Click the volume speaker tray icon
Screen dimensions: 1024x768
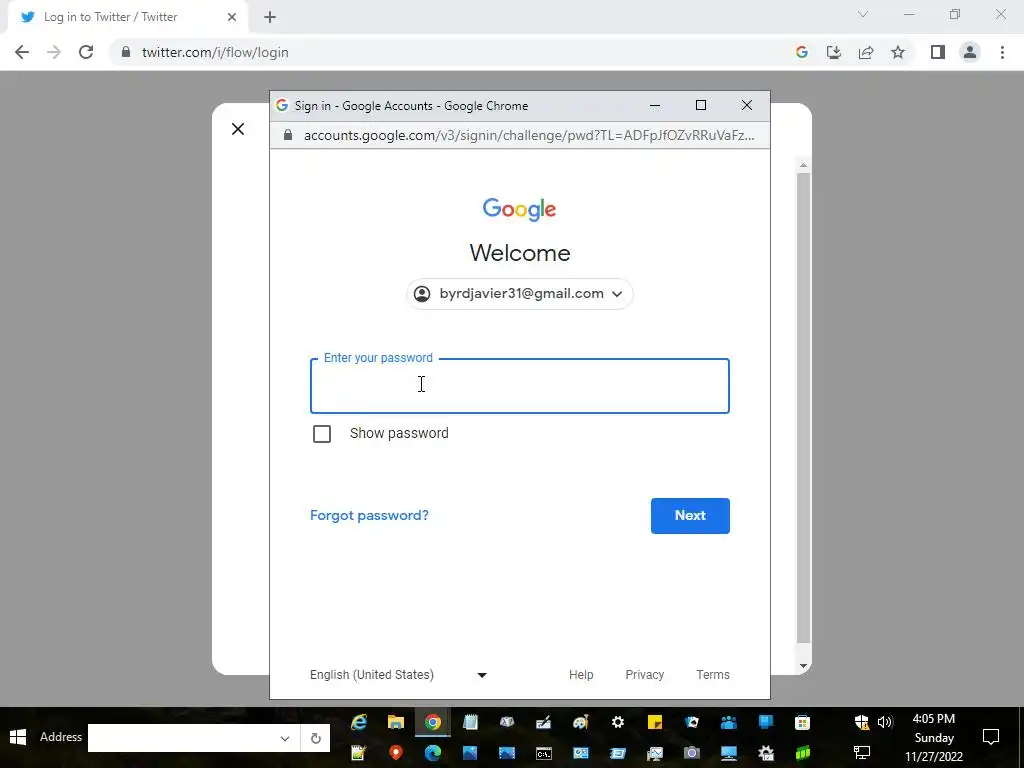coord(885,722)
